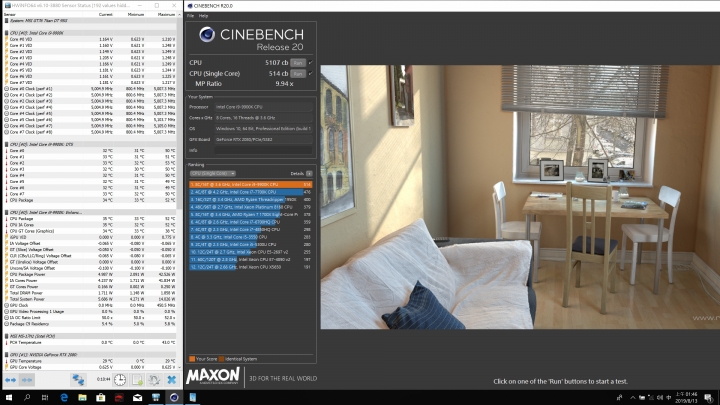
Task: Open taskbar search magnifier
Action: pyautogui.click(x=27, y=397)
